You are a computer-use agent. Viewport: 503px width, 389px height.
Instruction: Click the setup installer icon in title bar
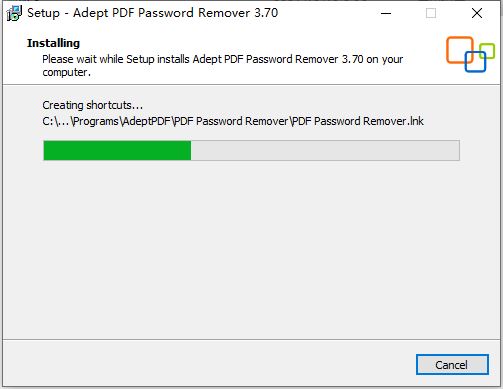point(14,13)
